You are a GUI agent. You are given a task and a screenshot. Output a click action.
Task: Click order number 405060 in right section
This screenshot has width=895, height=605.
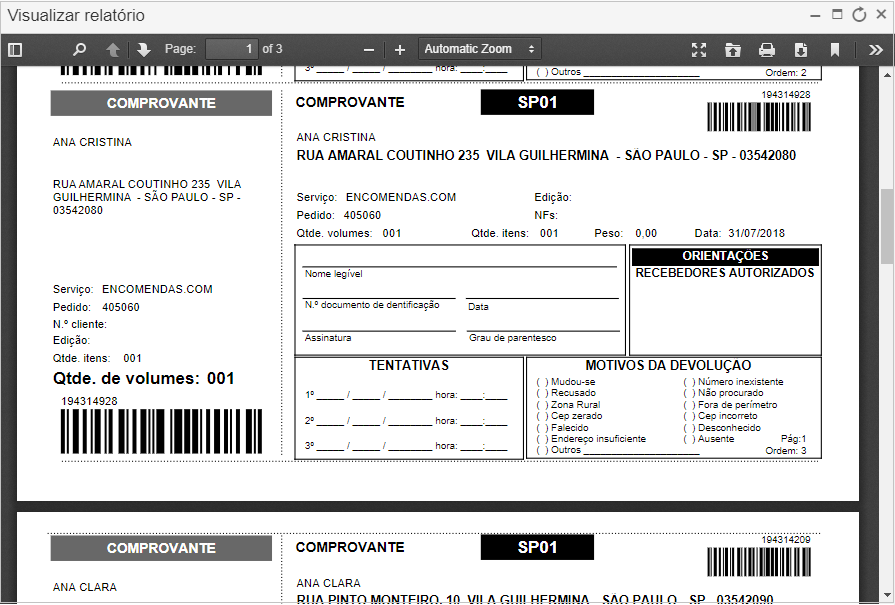click(362, 216)
